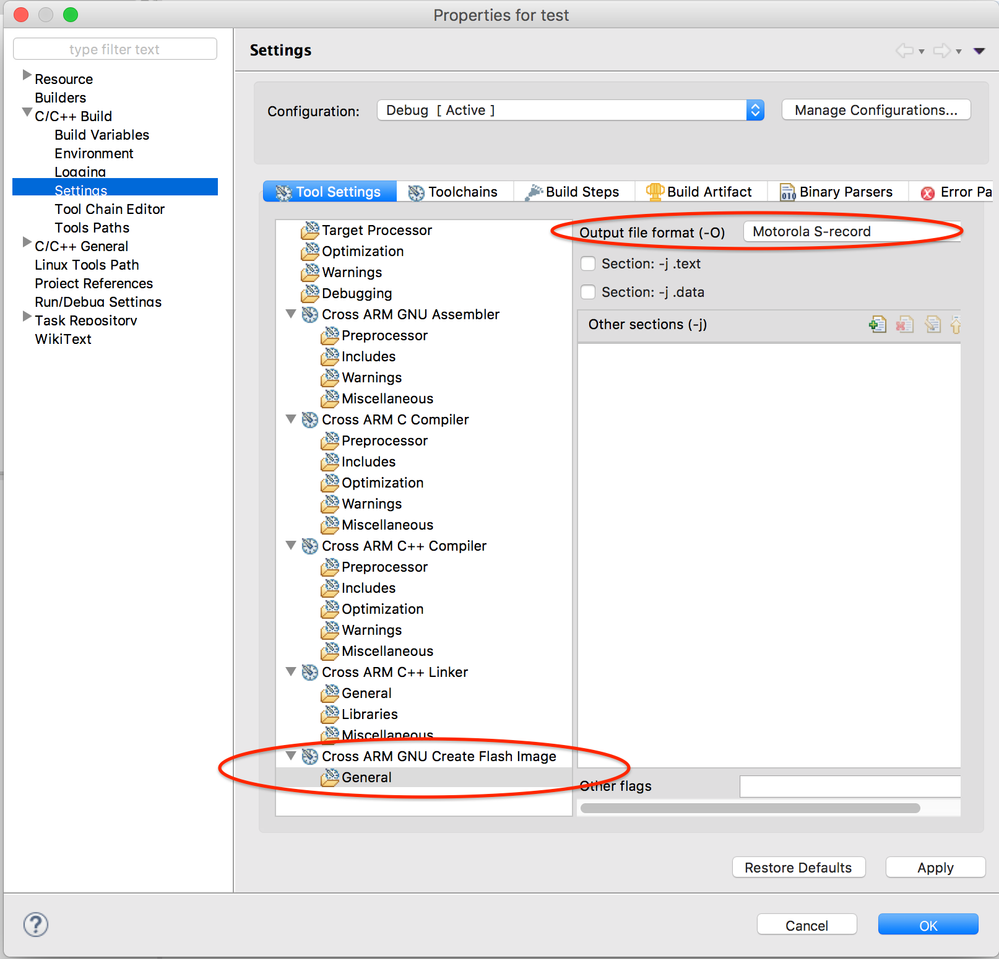
Task: Open the Output file format dropdown
Action: [x=852, y=231]
